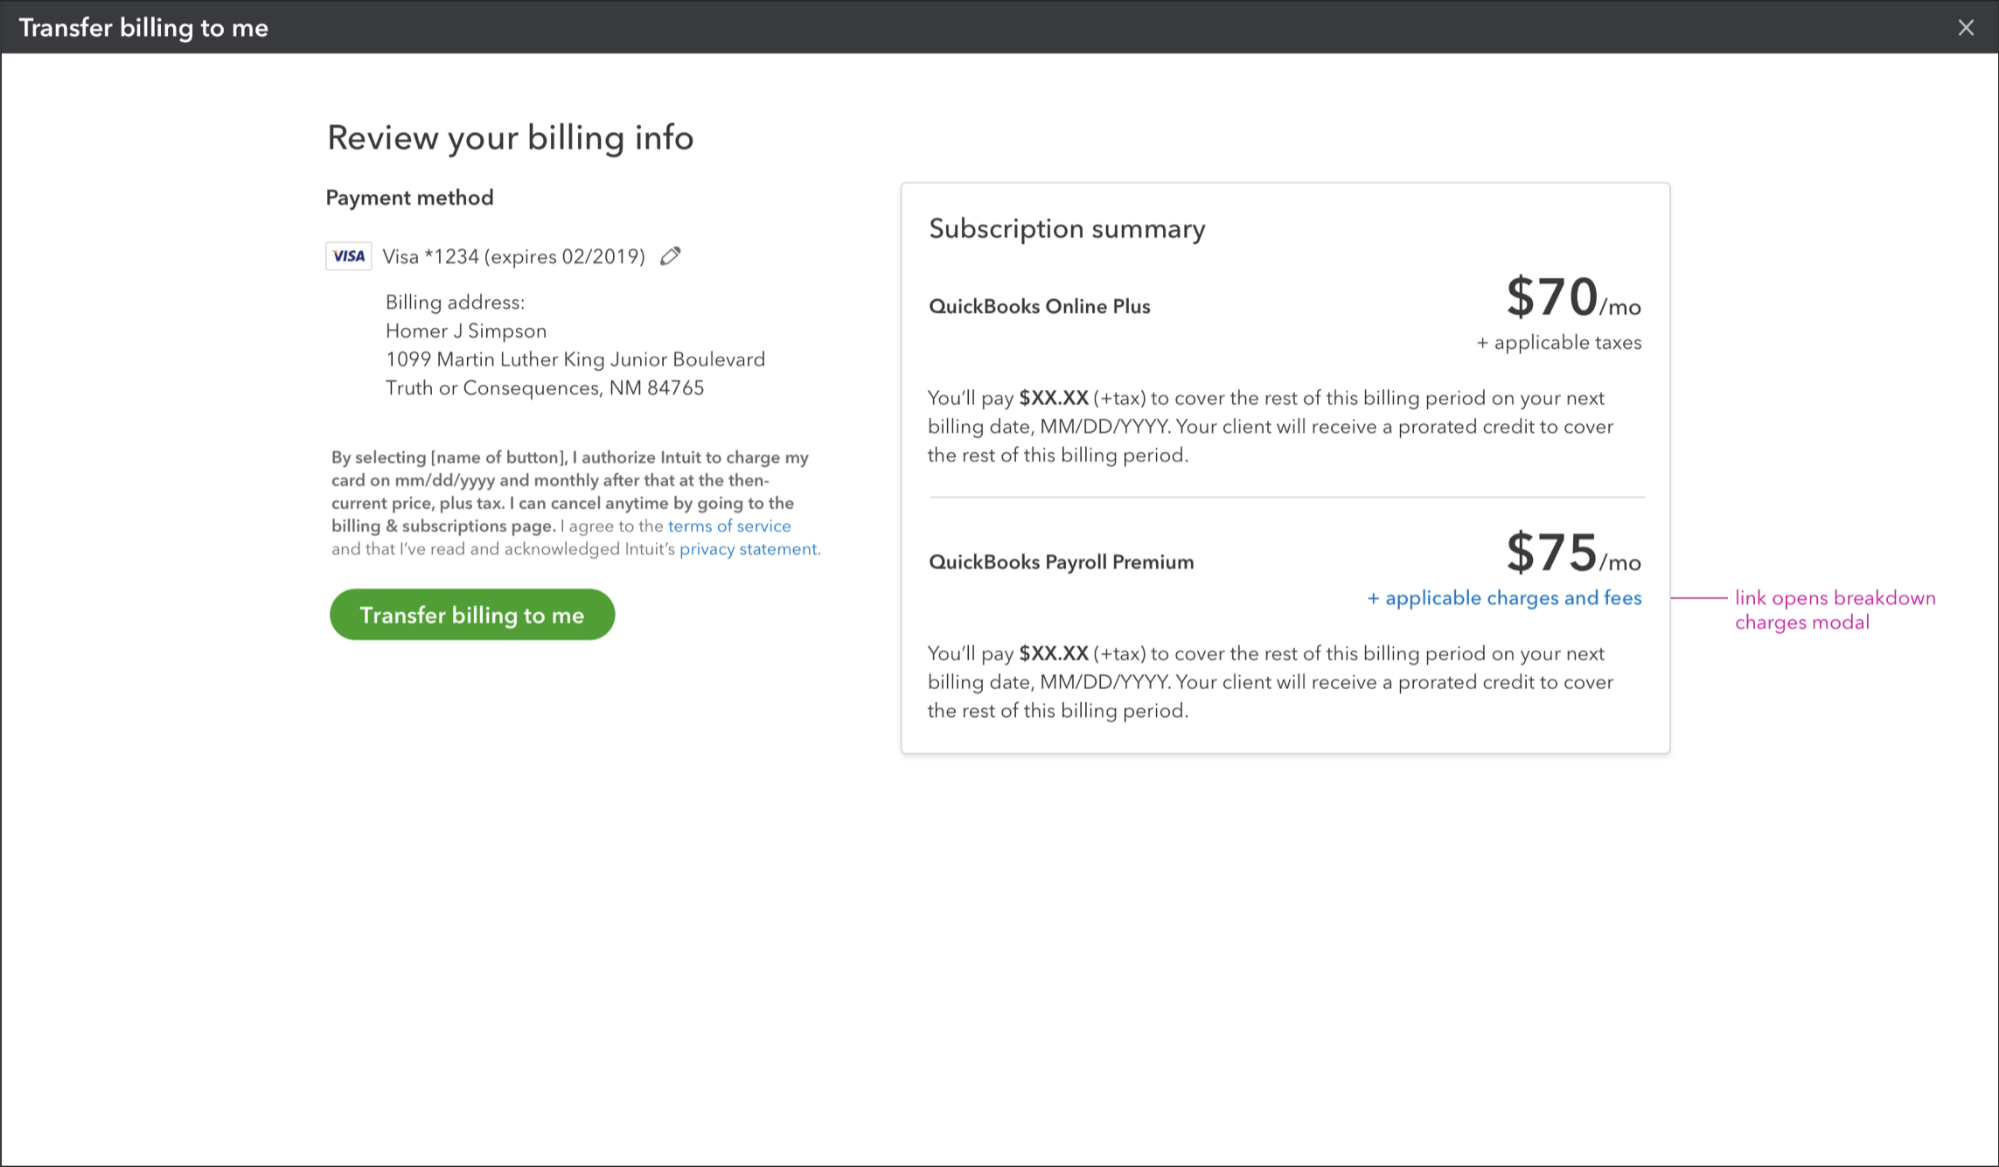This screenshot has width=1999, height=1167.
Task: Click the Subscription summary heading
Action: tap(1067, 229)
